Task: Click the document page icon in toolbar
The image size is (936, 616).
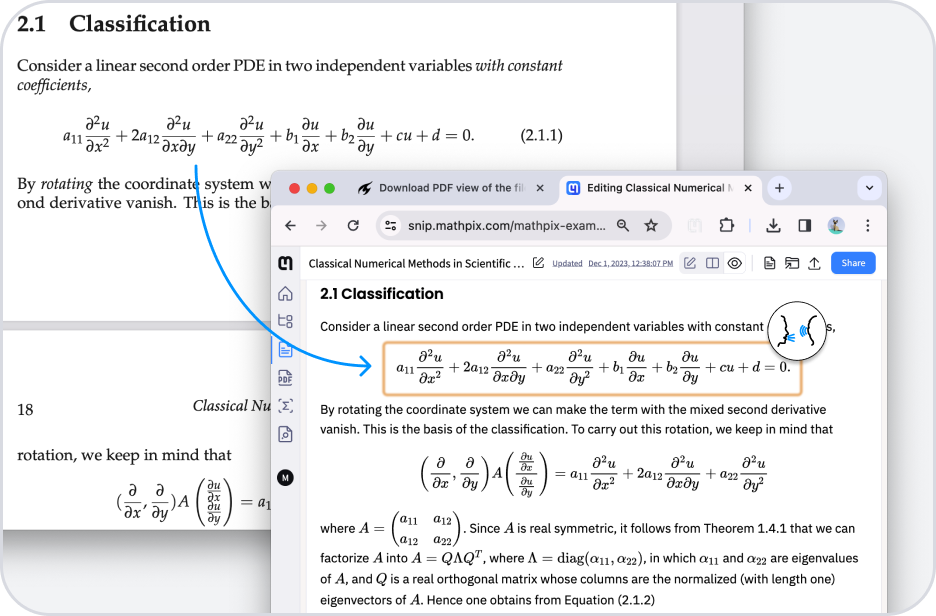Action: point(769,263)
